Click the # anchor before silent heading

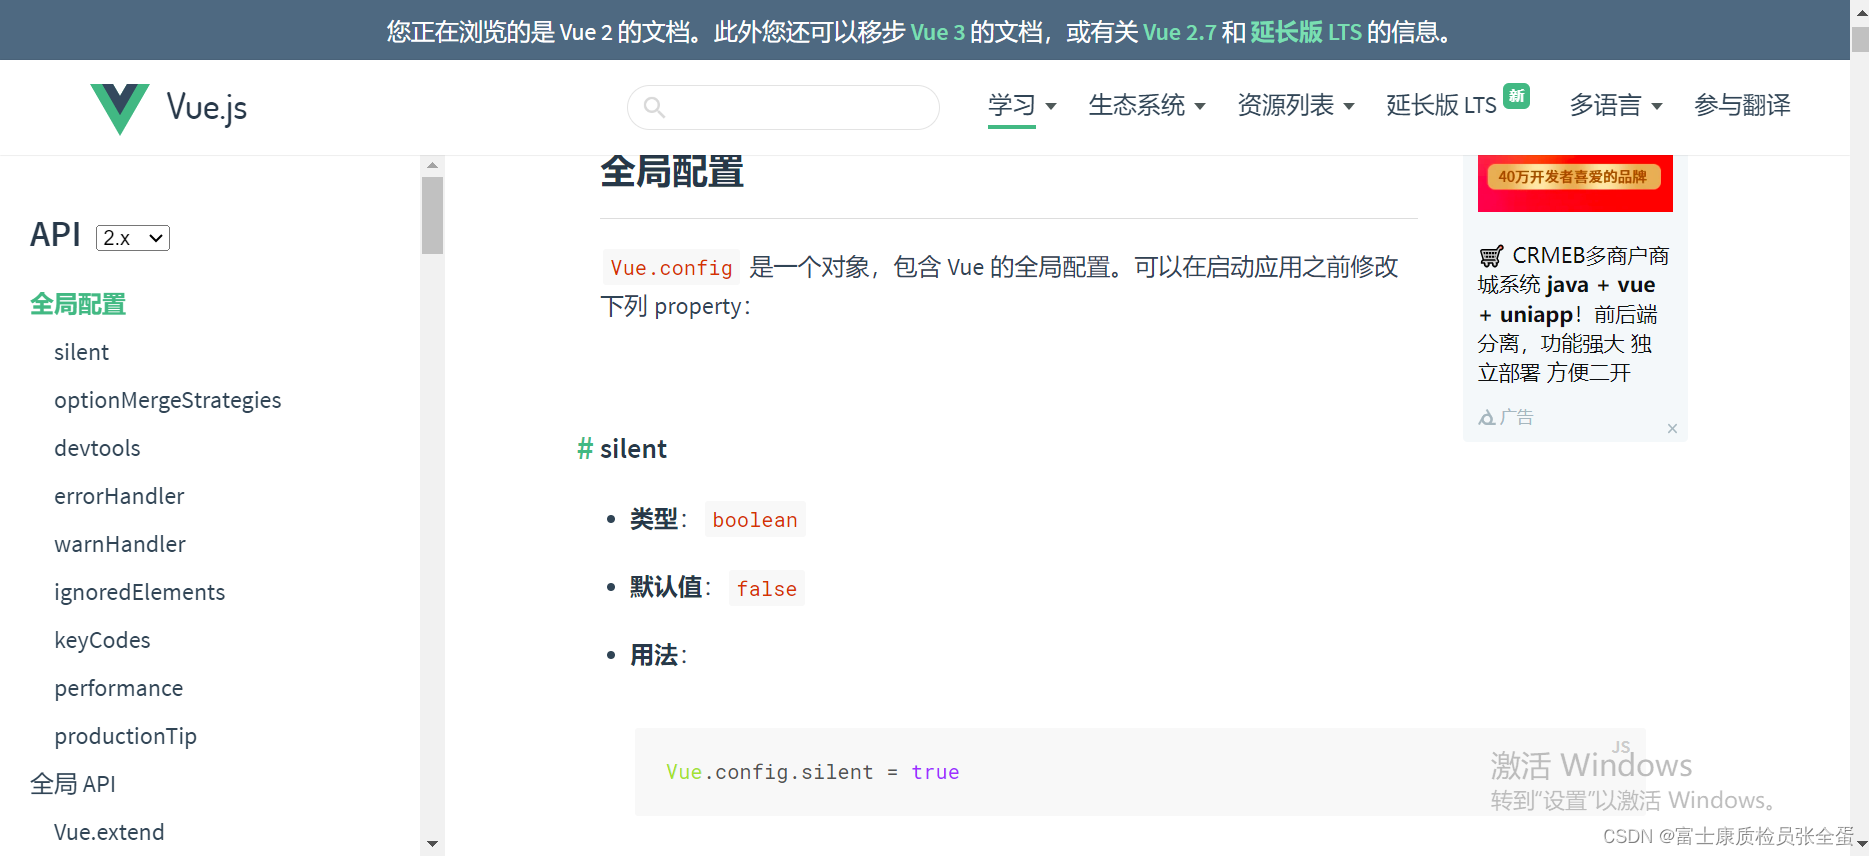click(x=585, y=449)
